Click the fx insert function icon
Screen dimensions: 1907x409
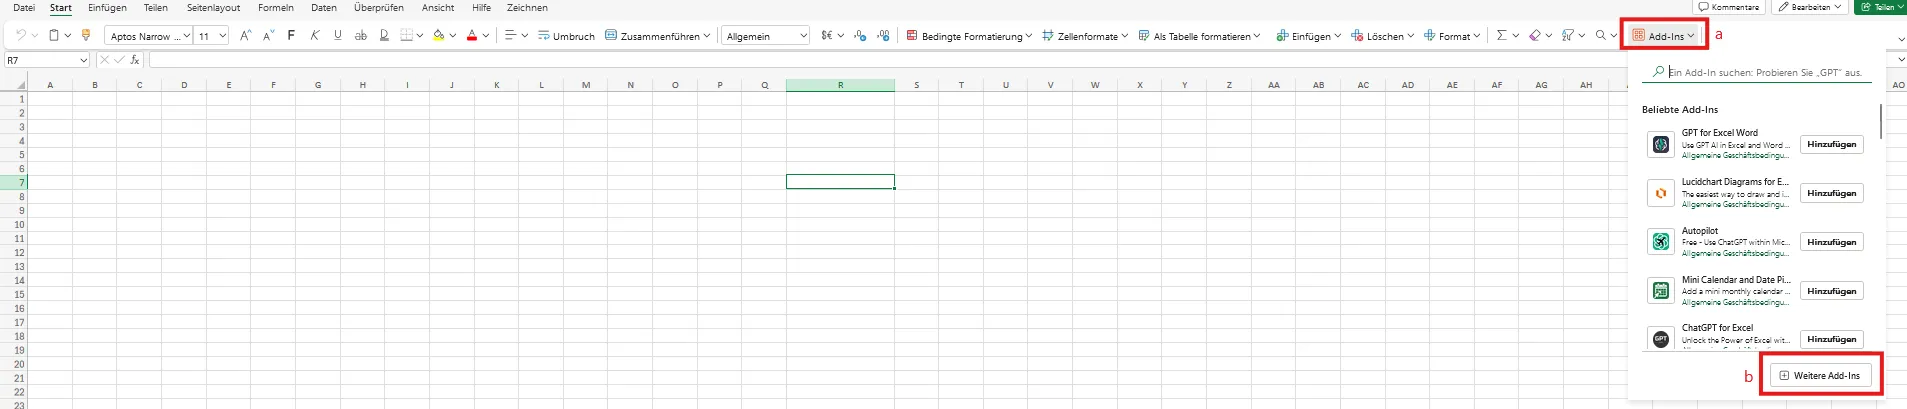click(x=135, y=60)
